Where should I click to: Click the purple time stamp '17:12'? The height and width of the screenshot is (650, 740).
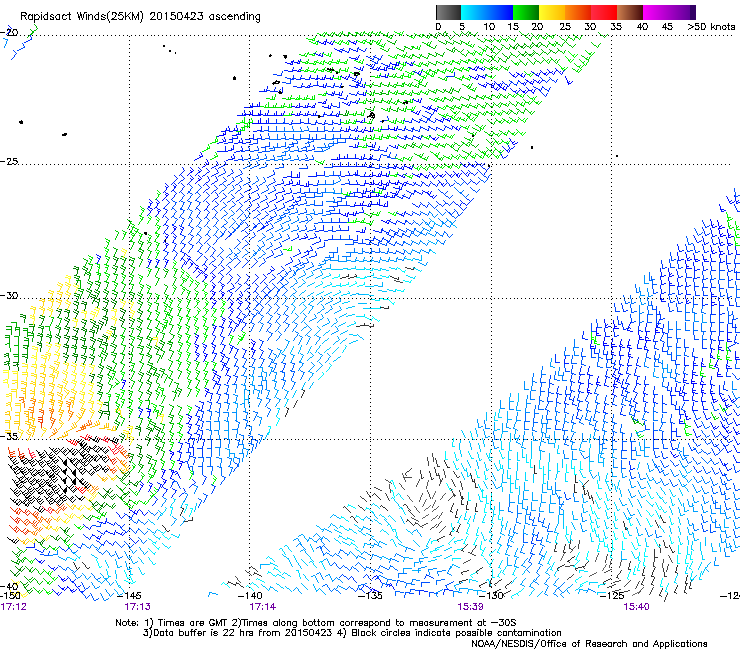click(x=13, y=607)
